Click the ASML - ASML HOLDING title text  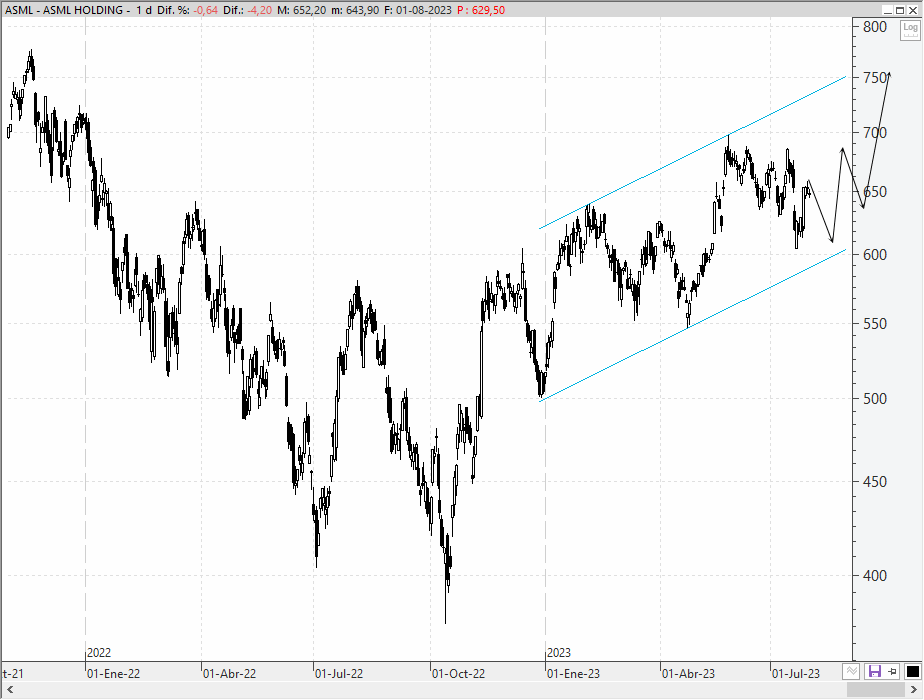click(64, 10)
